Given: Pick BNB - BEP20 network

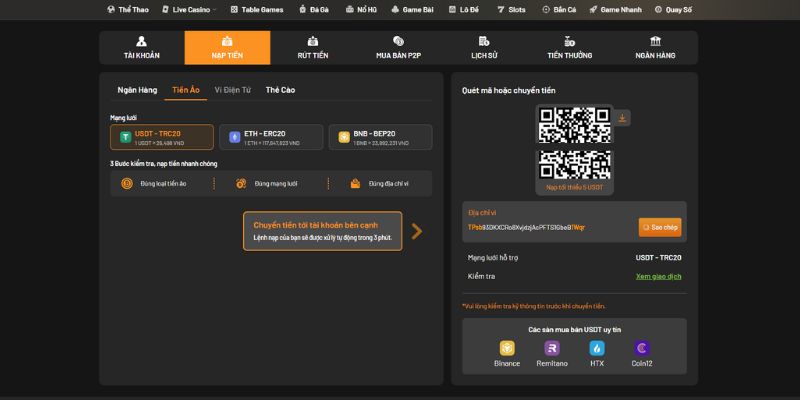Looking at the screenshot, I should point(380,137).
